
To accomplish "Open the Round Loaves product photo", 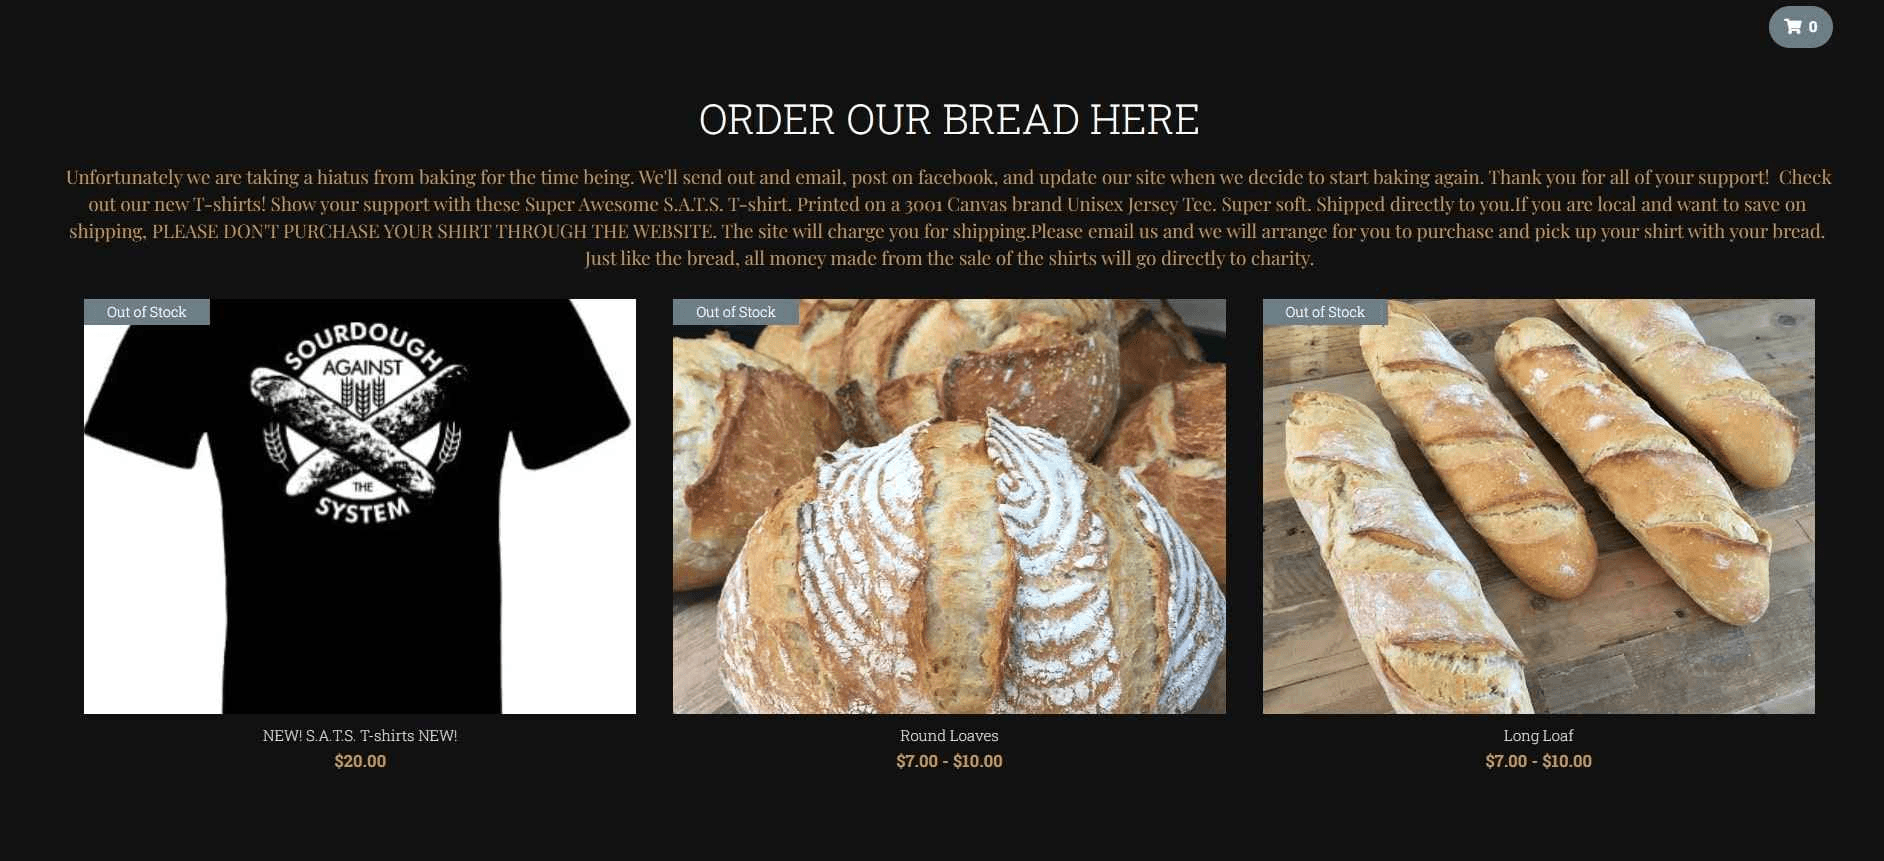I will 949,506.
